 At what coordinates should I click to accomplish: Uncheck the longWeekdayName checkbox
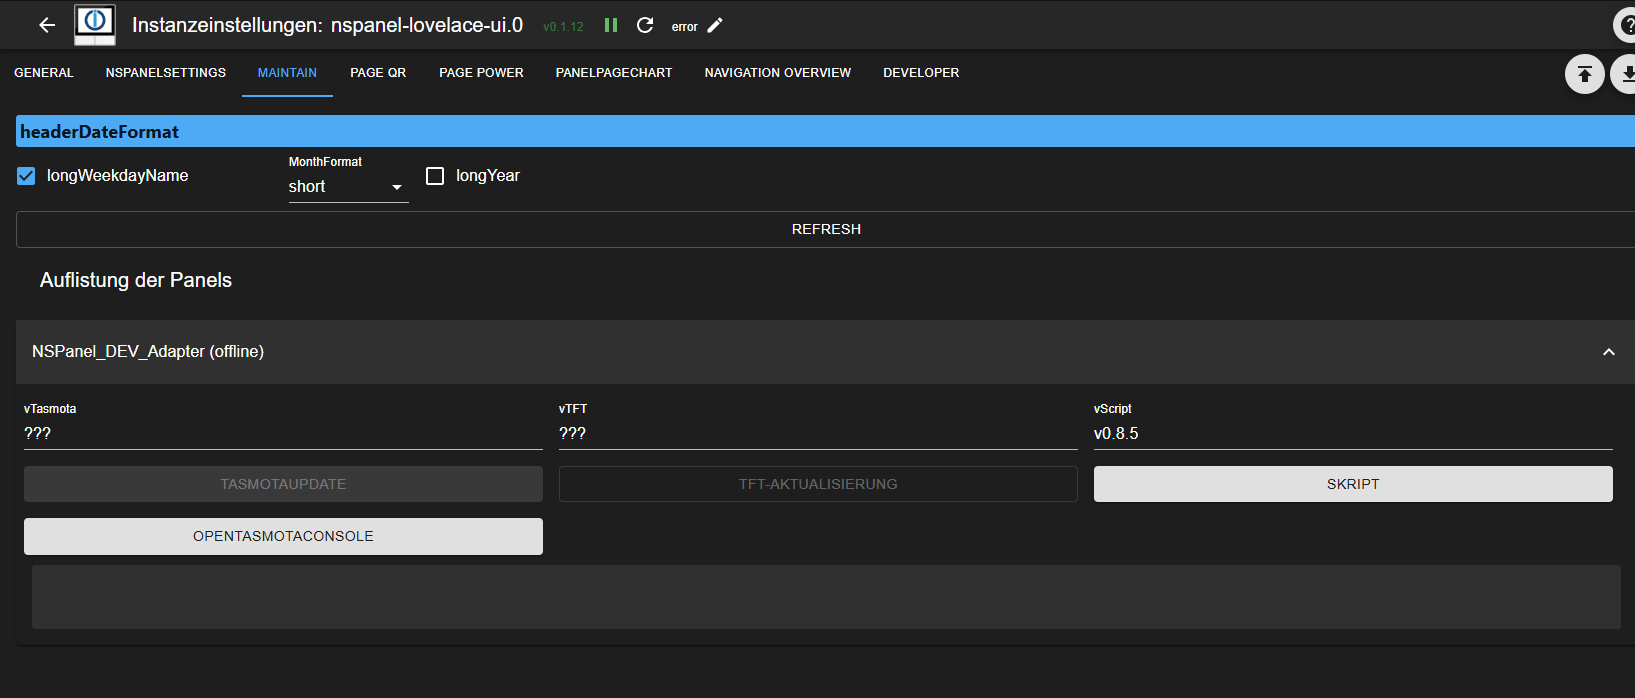pyautogui.click(x=26, y=176)
